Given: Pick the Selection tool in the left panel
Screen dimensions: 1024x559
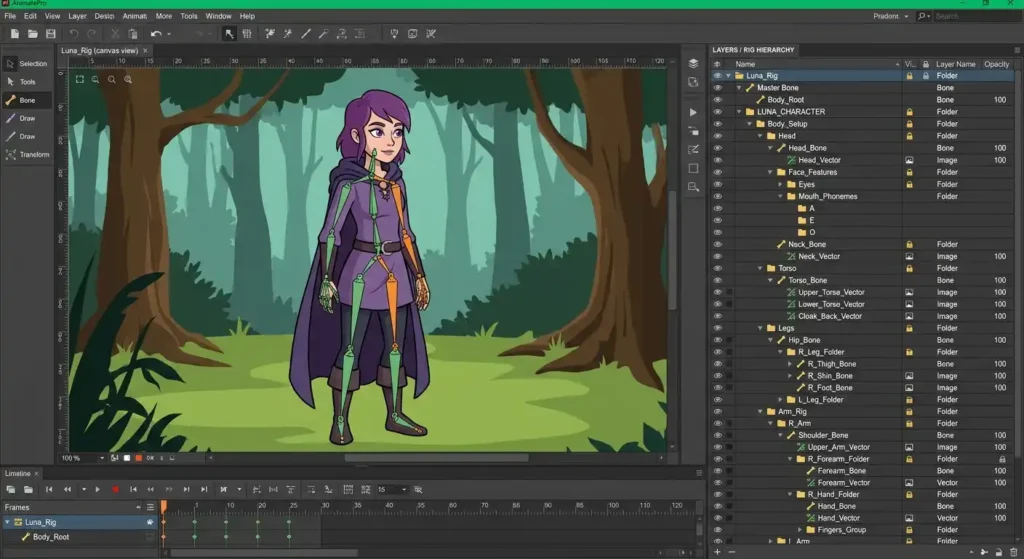Looking at the screenshot, I should click(27, 63).
